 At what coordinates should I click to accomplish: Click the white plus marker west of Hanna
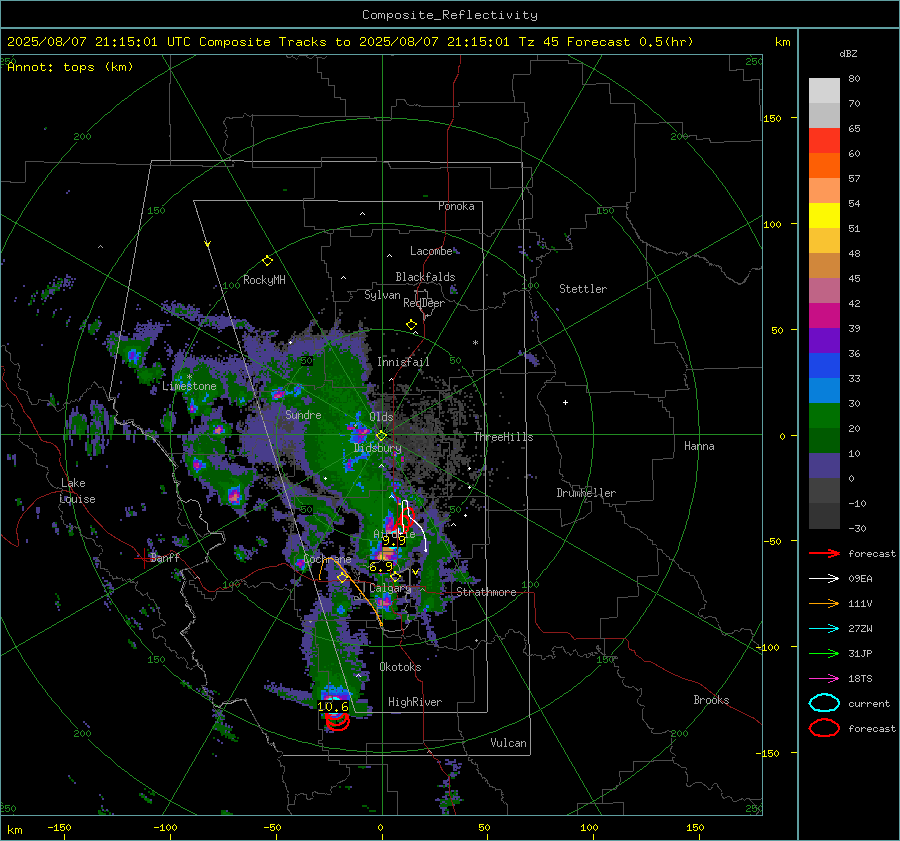click(565, 402)
